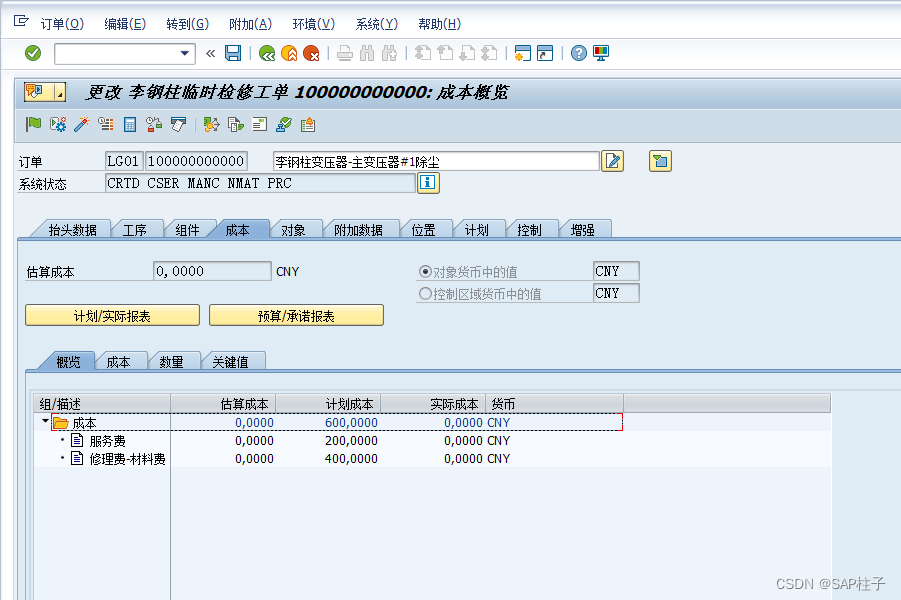Collapse the command field with double-chevron

point(210,53)
